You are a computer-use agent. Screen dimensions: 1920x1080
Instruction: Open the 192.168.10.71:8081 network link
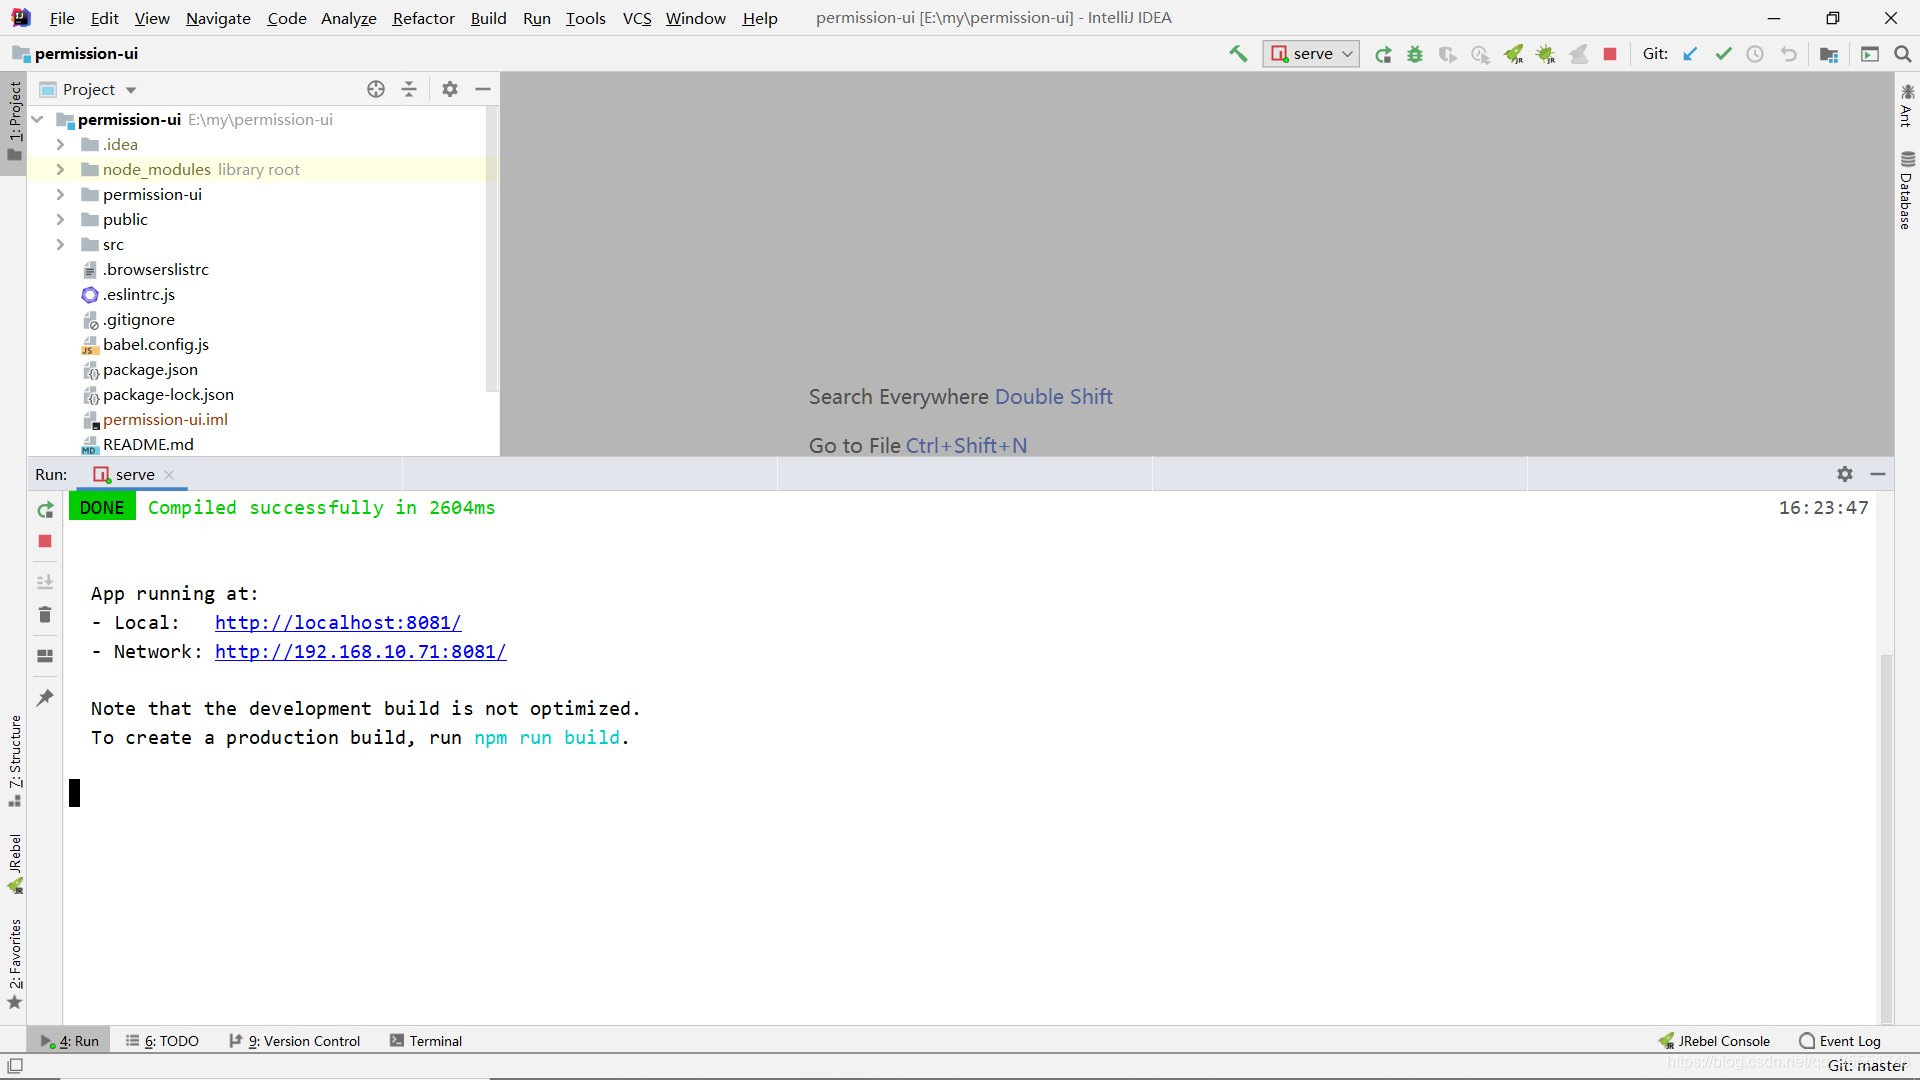pos(360,651)
